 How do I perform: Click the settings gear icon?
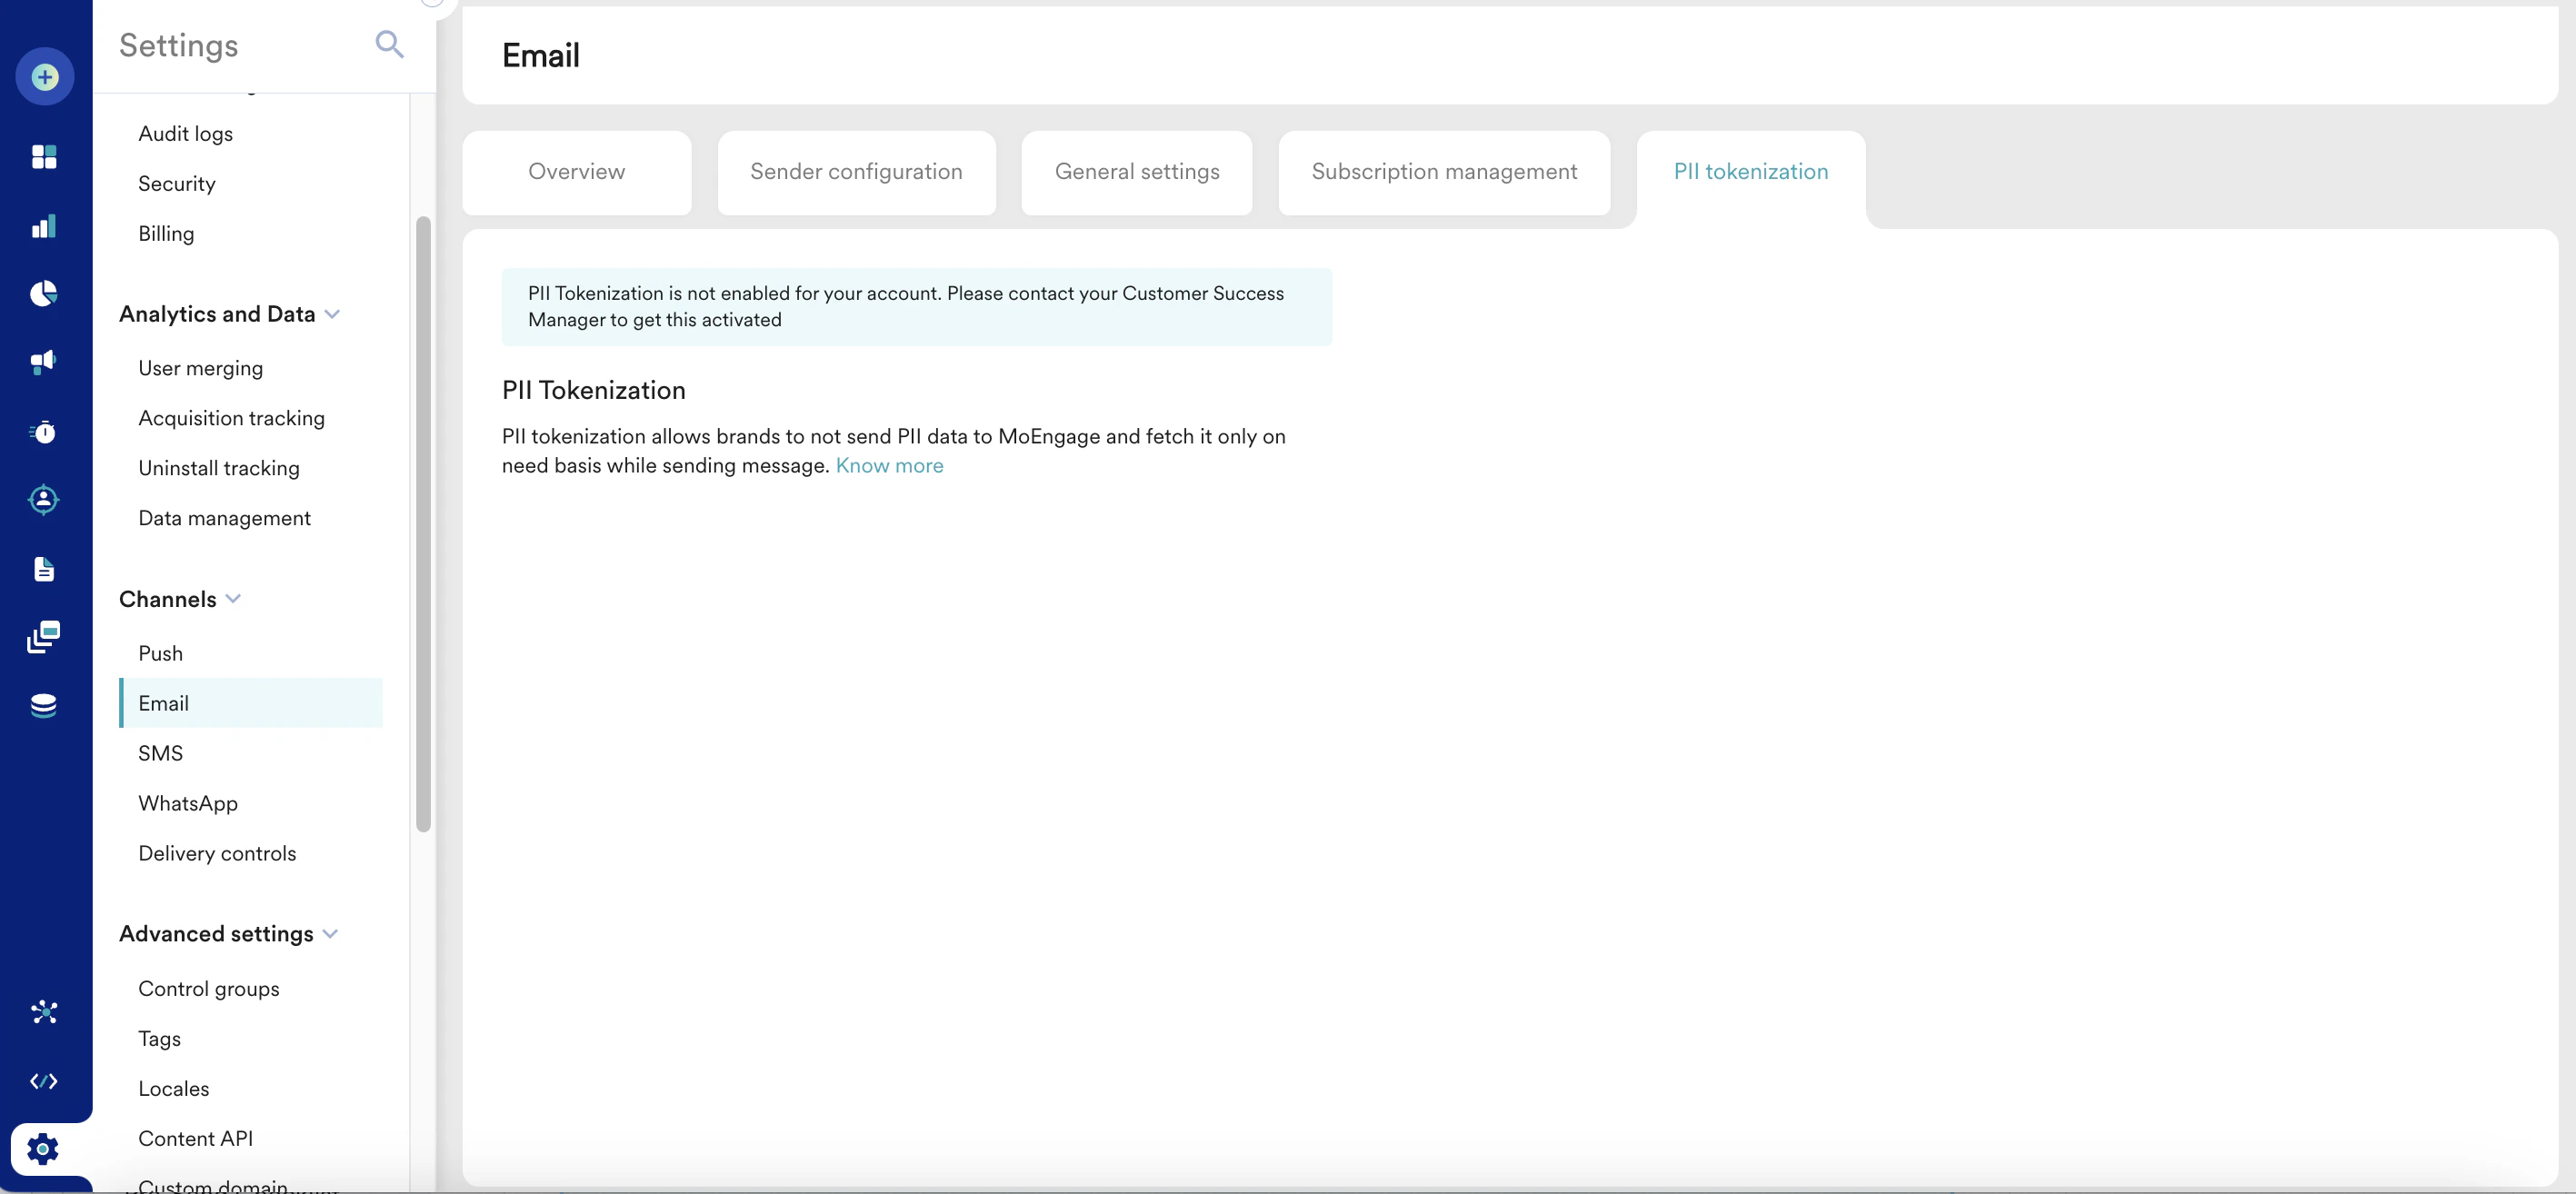42,1149
